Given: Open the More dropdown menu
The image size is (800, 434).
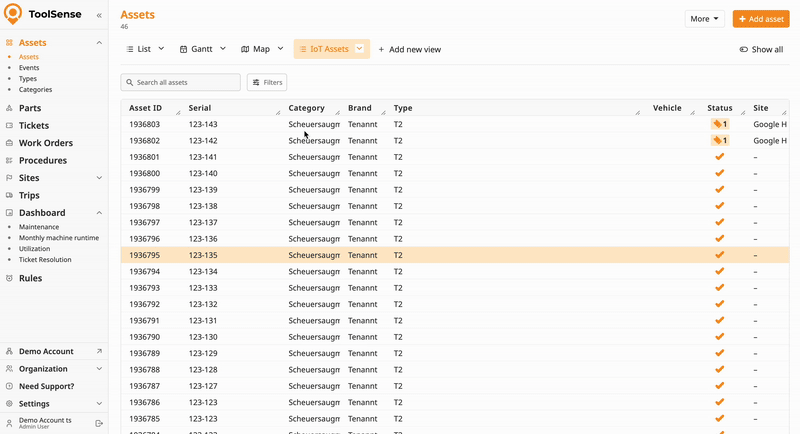Looking at the screenshot, I should point(705,19).
